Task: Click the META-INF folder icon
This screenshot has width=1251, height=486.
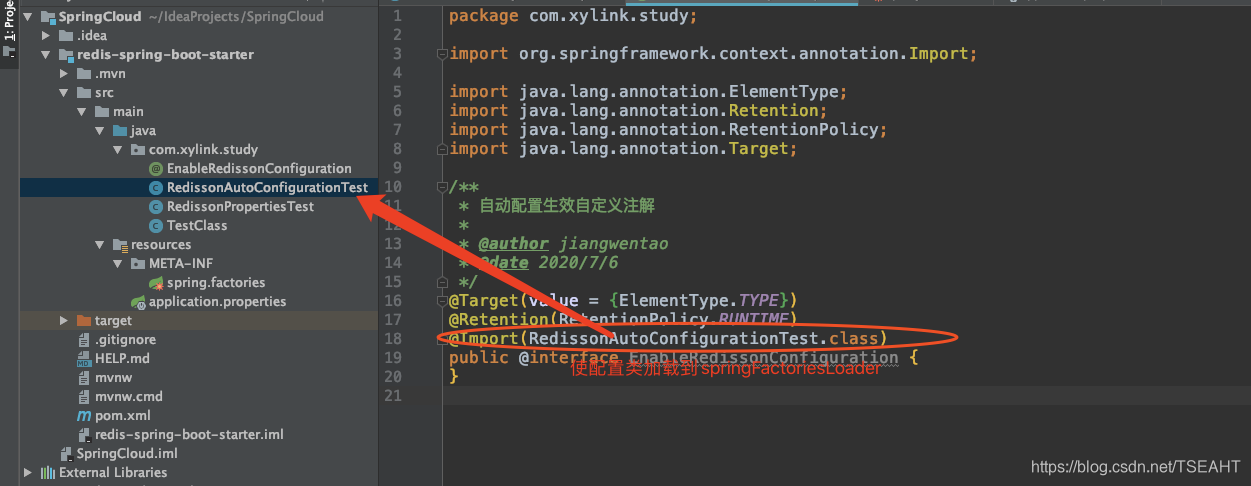Action: [138, 264]
